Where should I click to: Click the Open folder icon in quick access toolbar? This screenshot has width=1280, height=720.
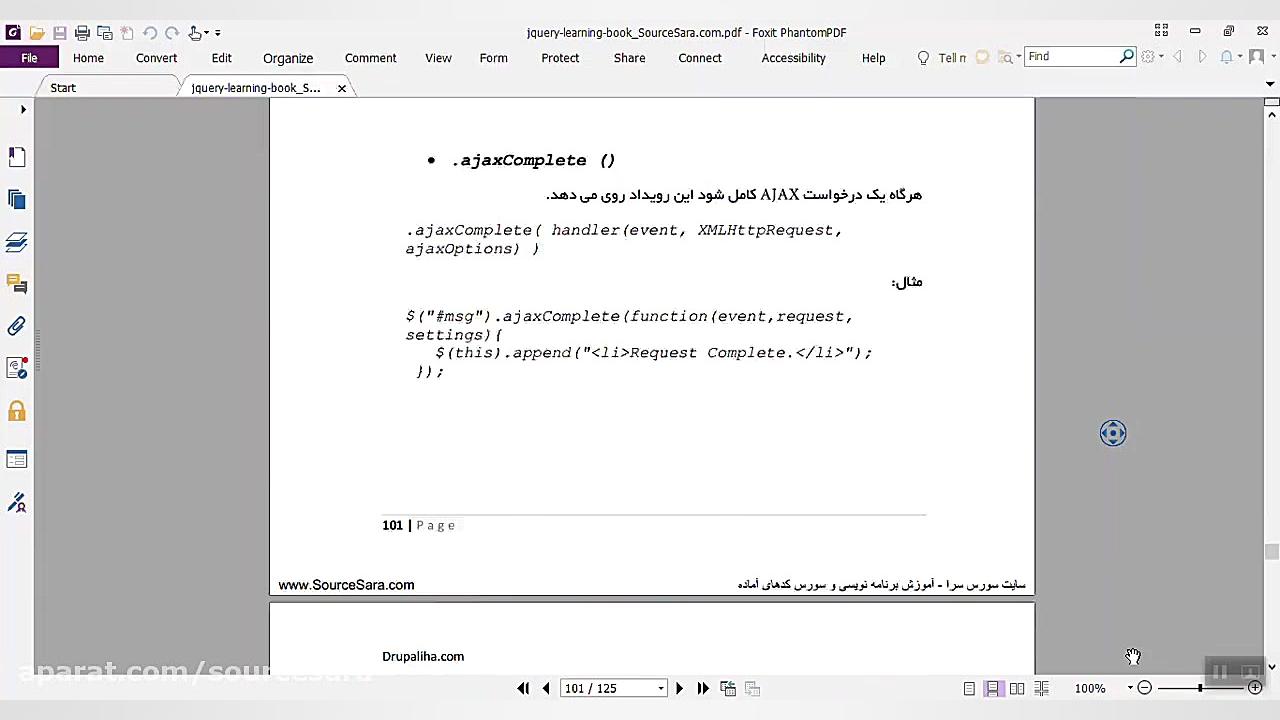pyautogui.click(x=37, y=33)
